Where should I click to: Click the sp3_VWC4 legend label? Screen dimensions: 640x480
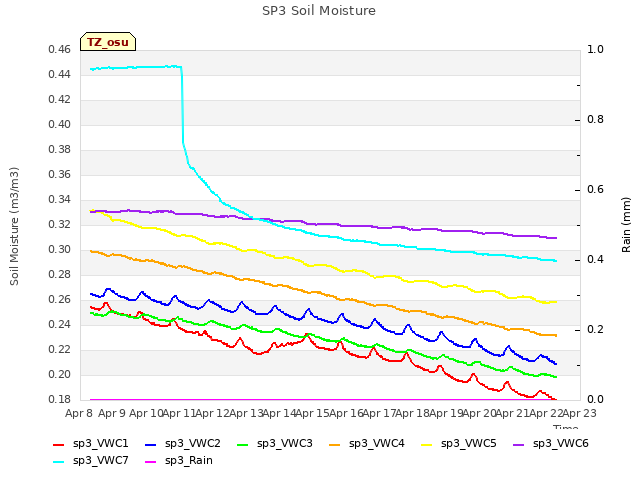click(x=376, y=444)
